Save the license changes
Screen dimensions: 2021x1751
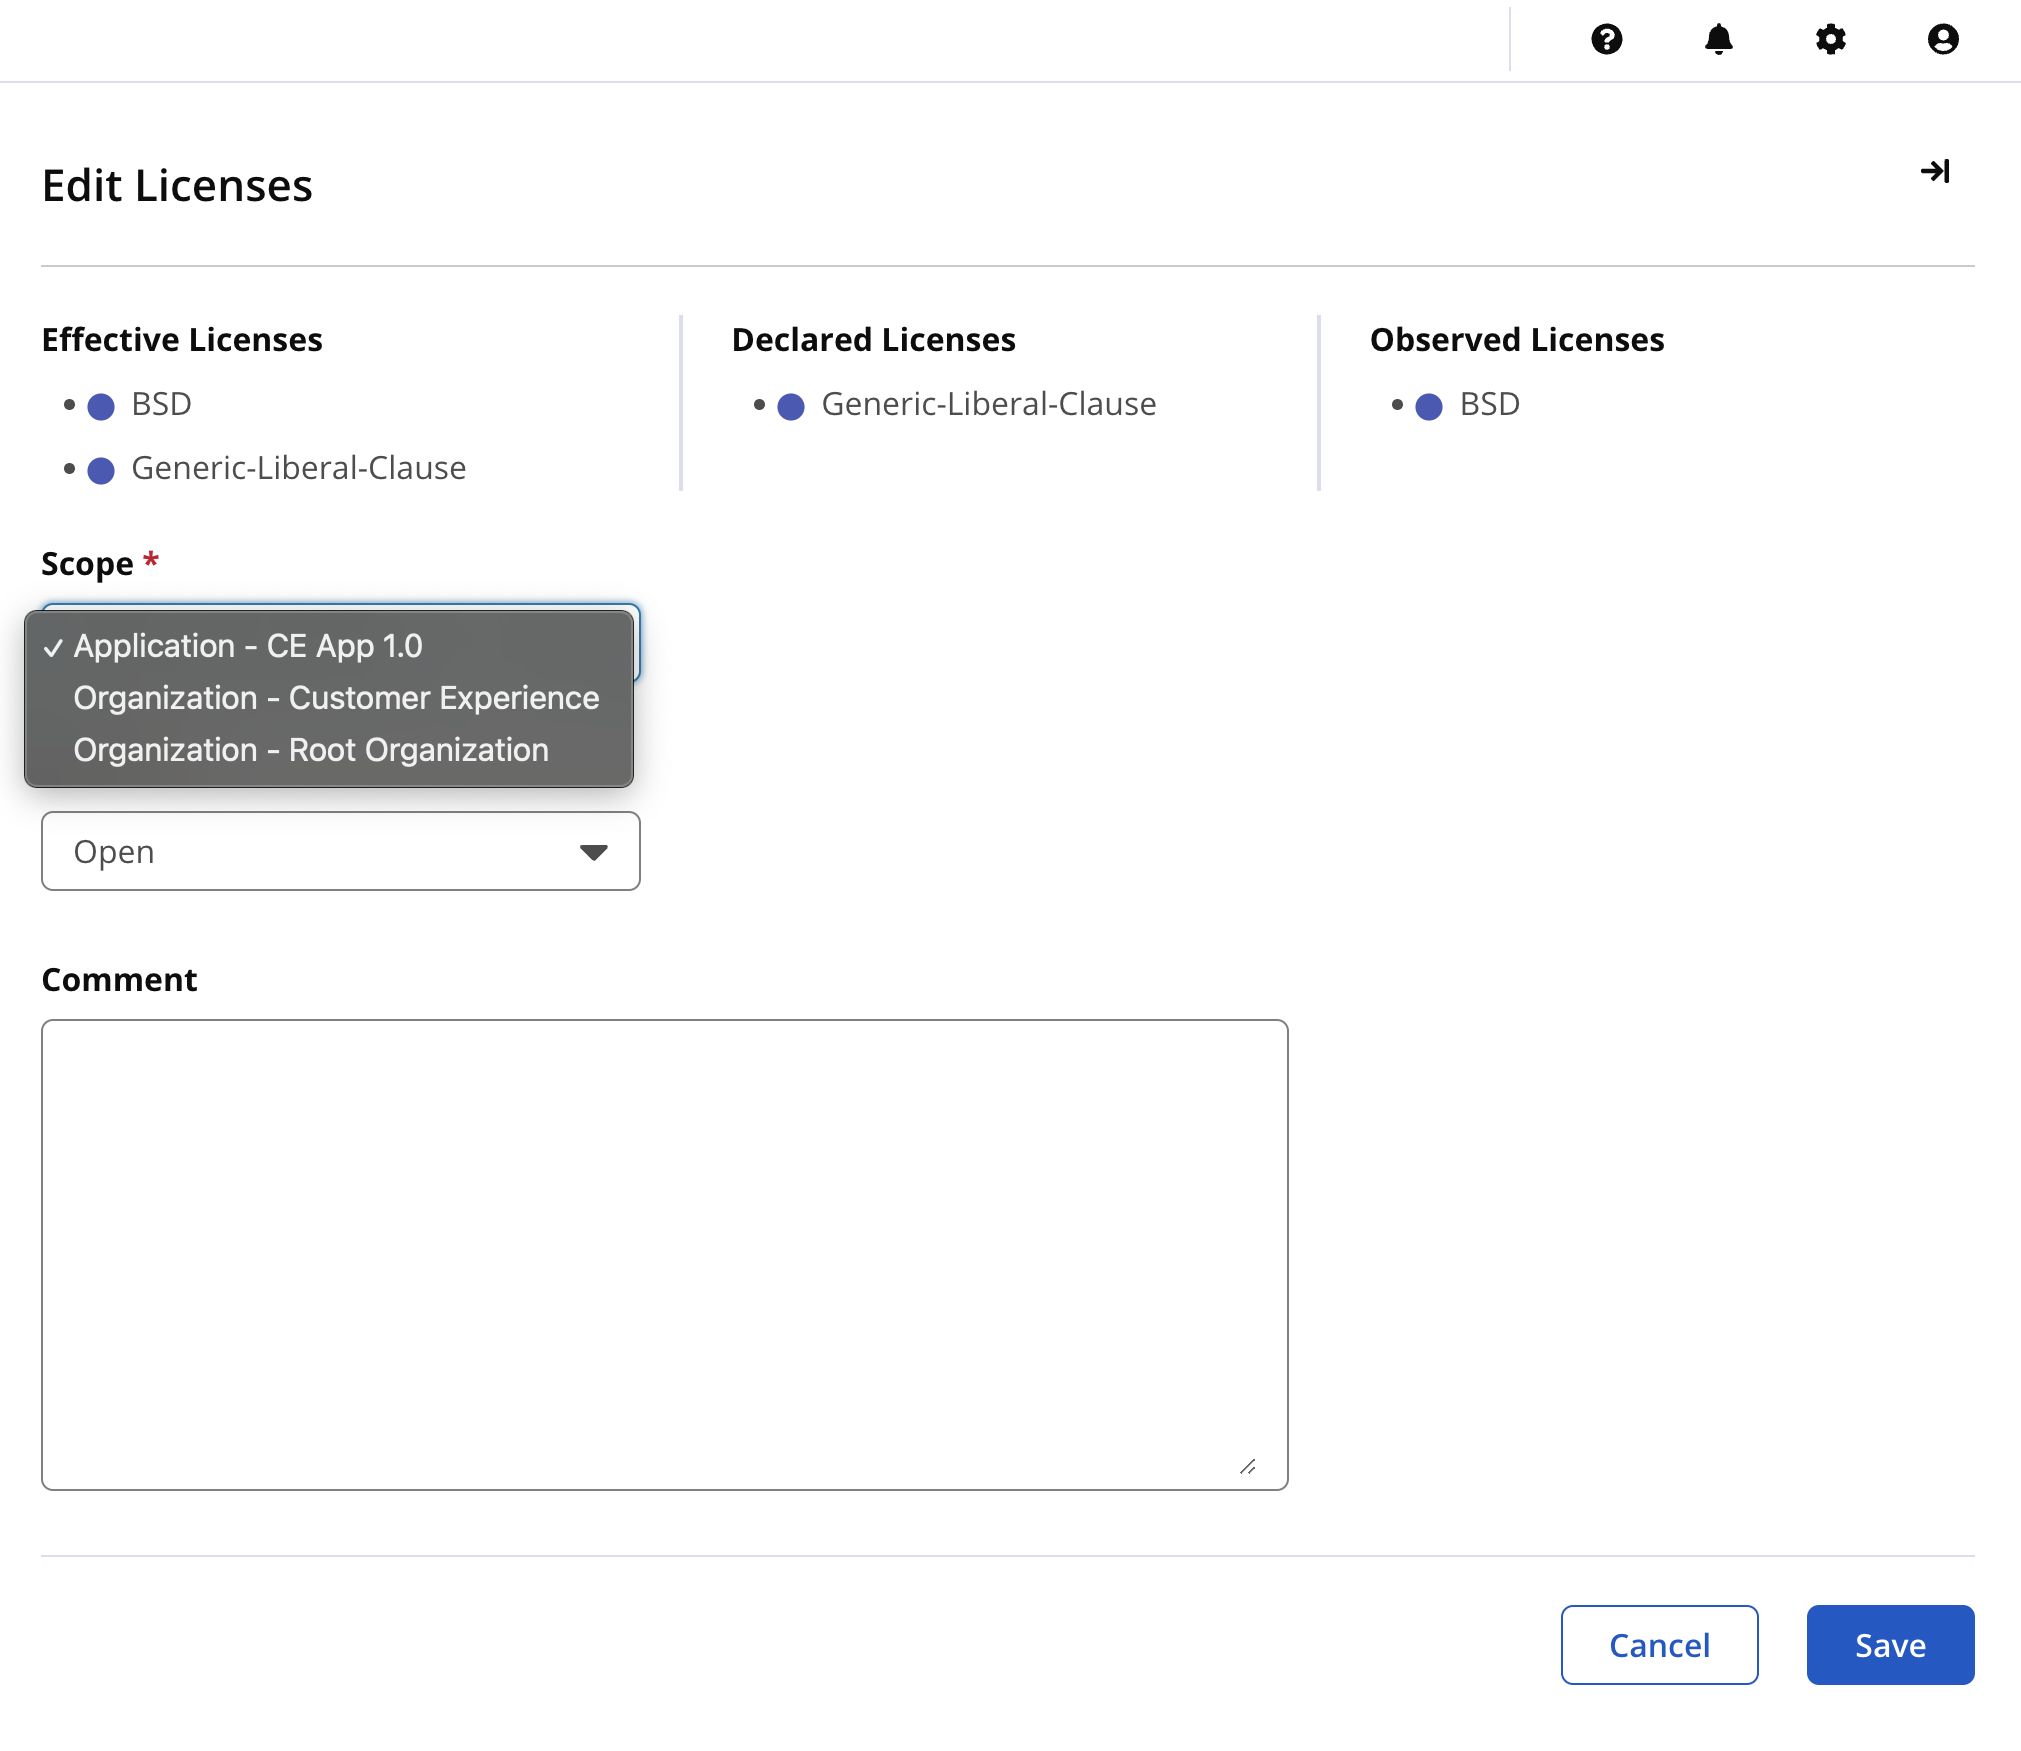tap(1890, 1645)
